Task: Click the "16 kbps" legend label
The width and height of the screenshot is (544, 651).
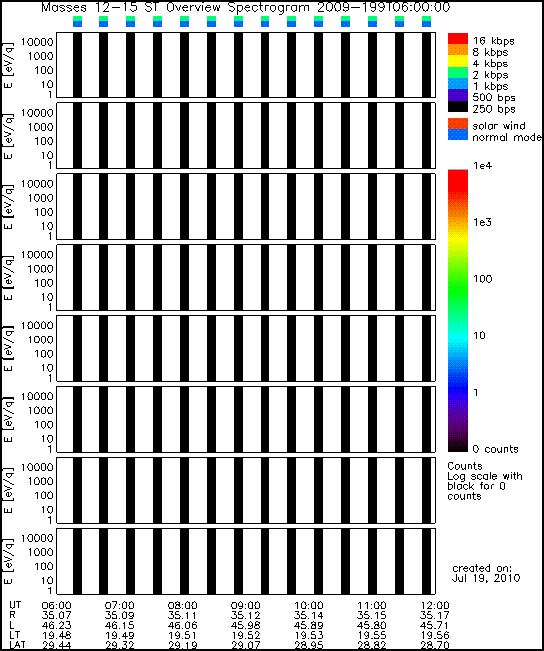Action: click(x=493, y=41)
